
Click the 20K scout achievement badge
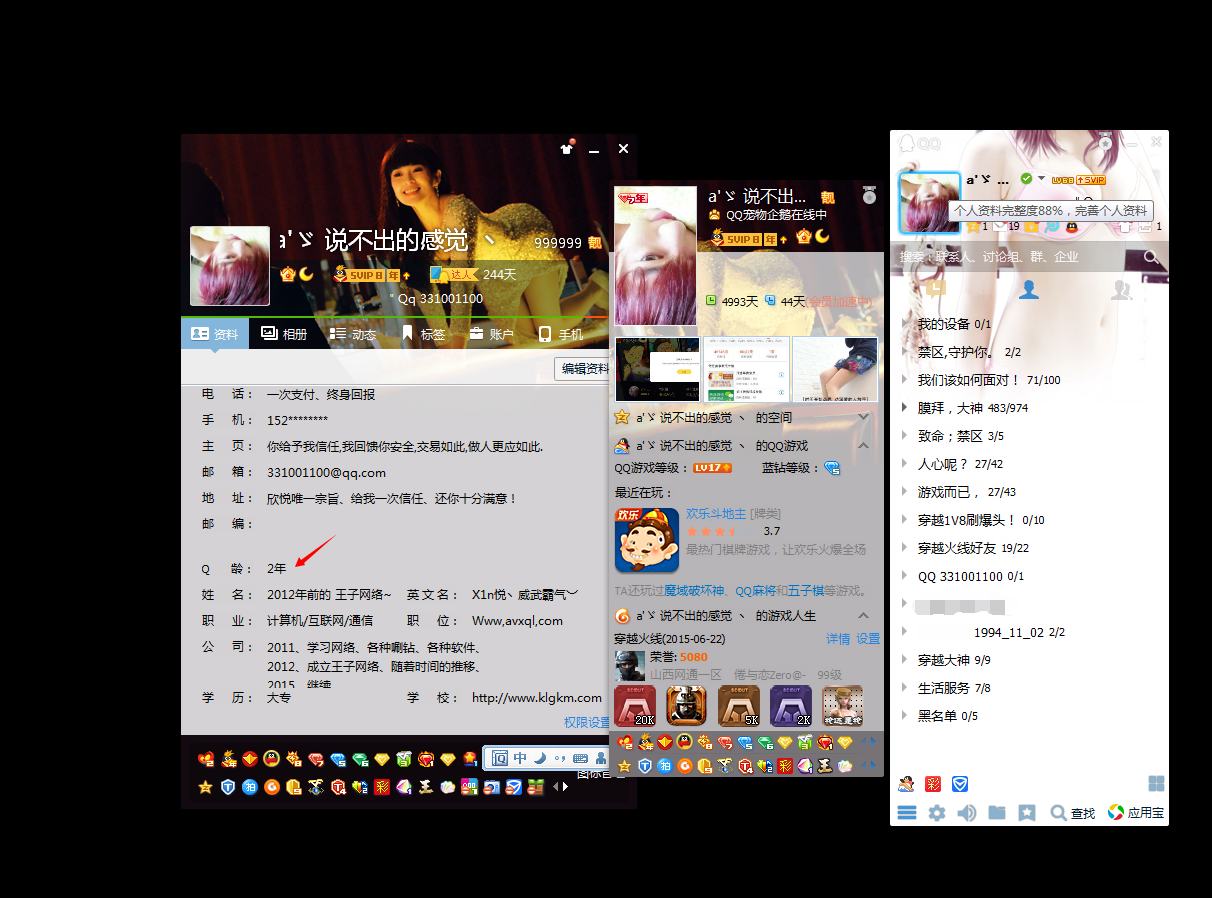[x=635, y=706]
